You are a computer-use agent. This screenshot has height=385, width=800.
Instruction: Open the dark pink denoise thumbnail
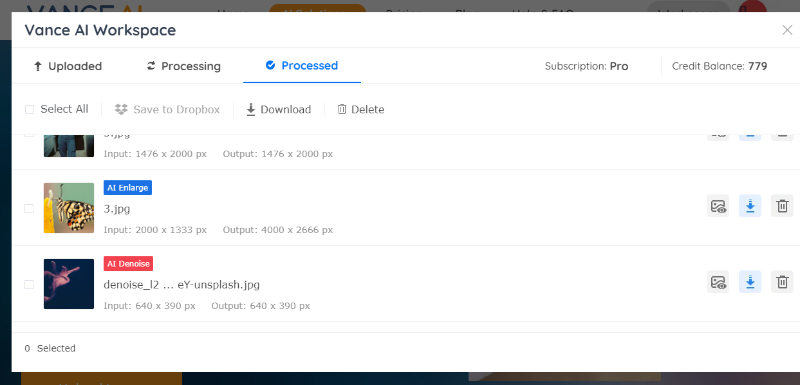69,284
